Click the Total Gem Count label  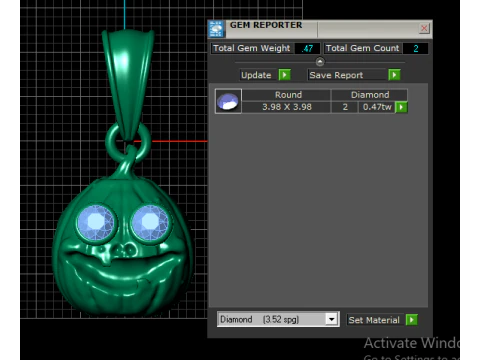tap(362, 48)
